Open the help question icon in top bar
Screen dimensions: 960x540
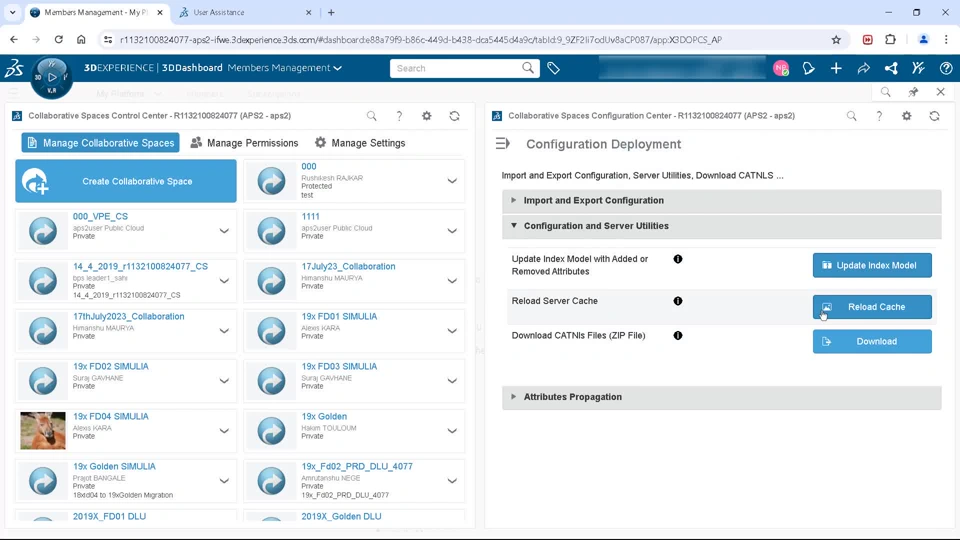[946, 69]
